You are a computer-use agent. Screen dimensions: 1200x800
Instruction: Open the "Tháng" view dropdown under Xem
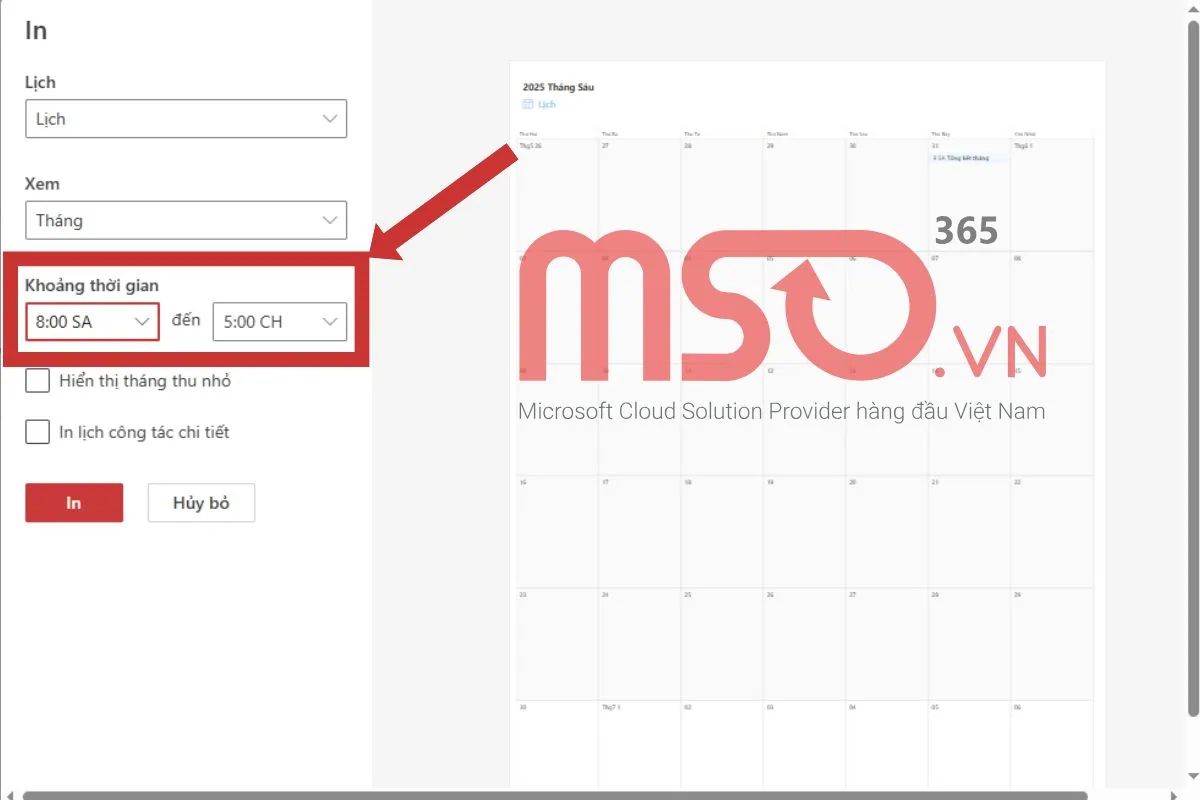[x=185, y=220]
